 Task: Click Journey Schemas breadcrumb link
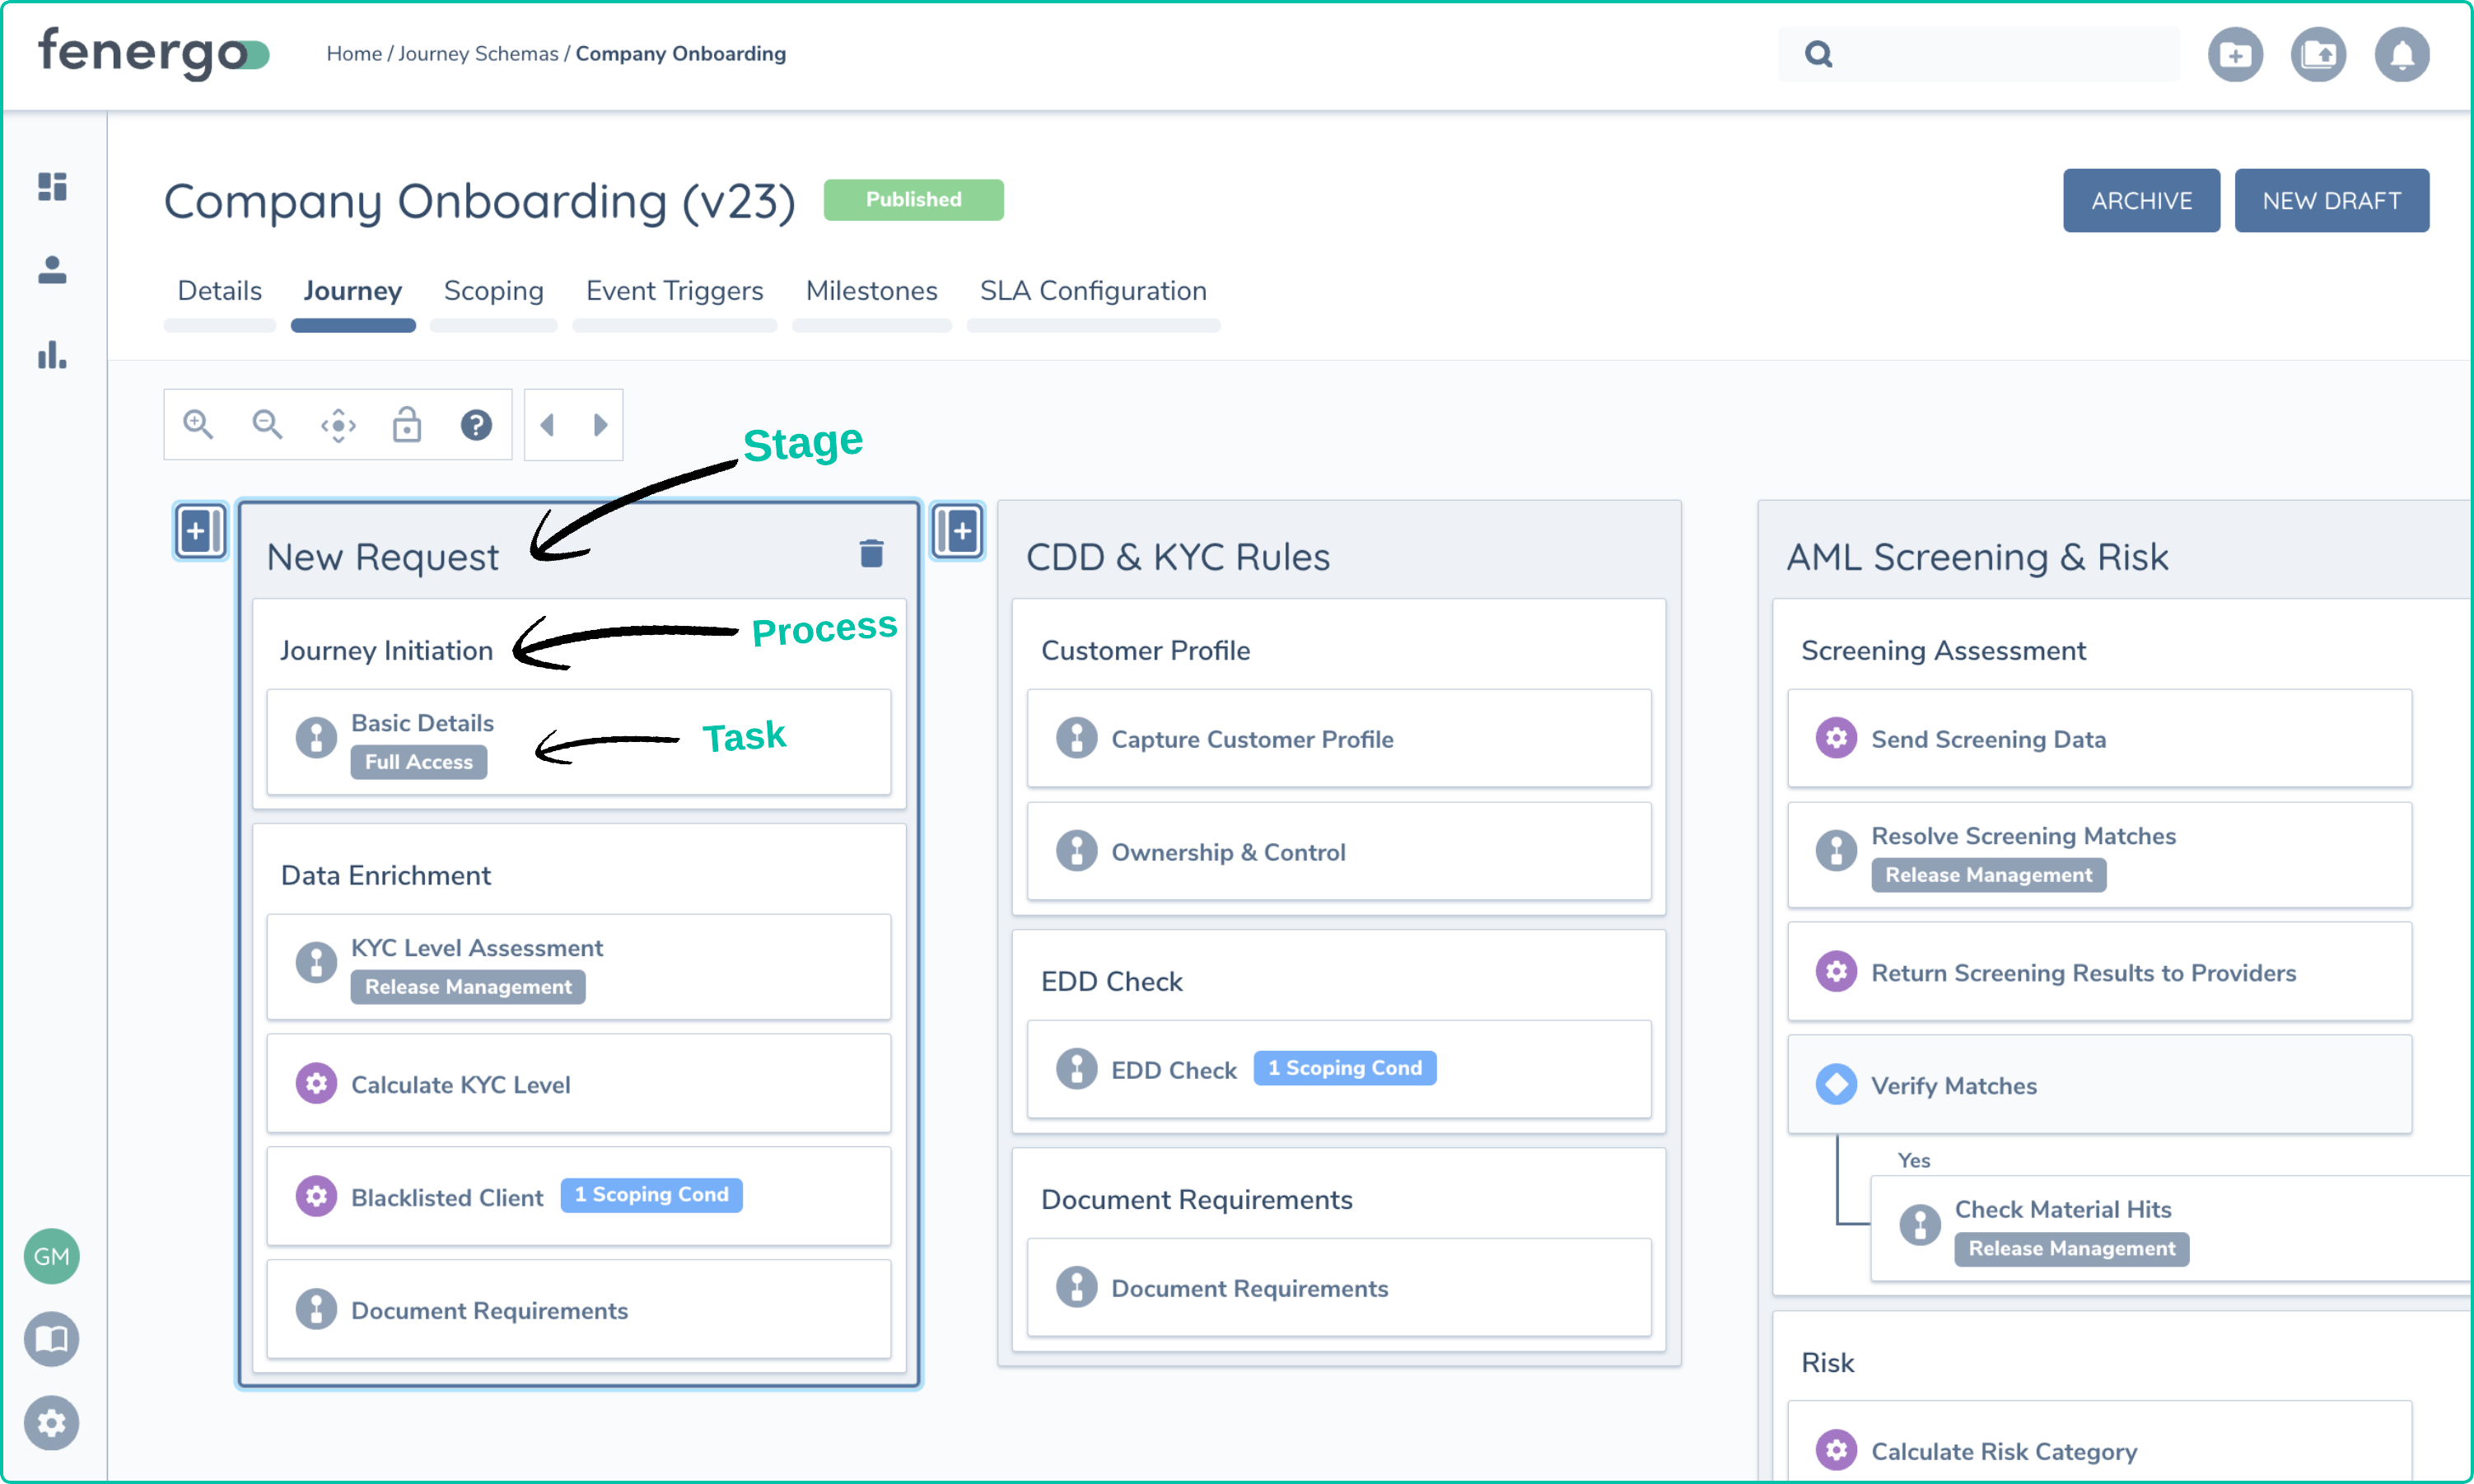tap(478, 54)
